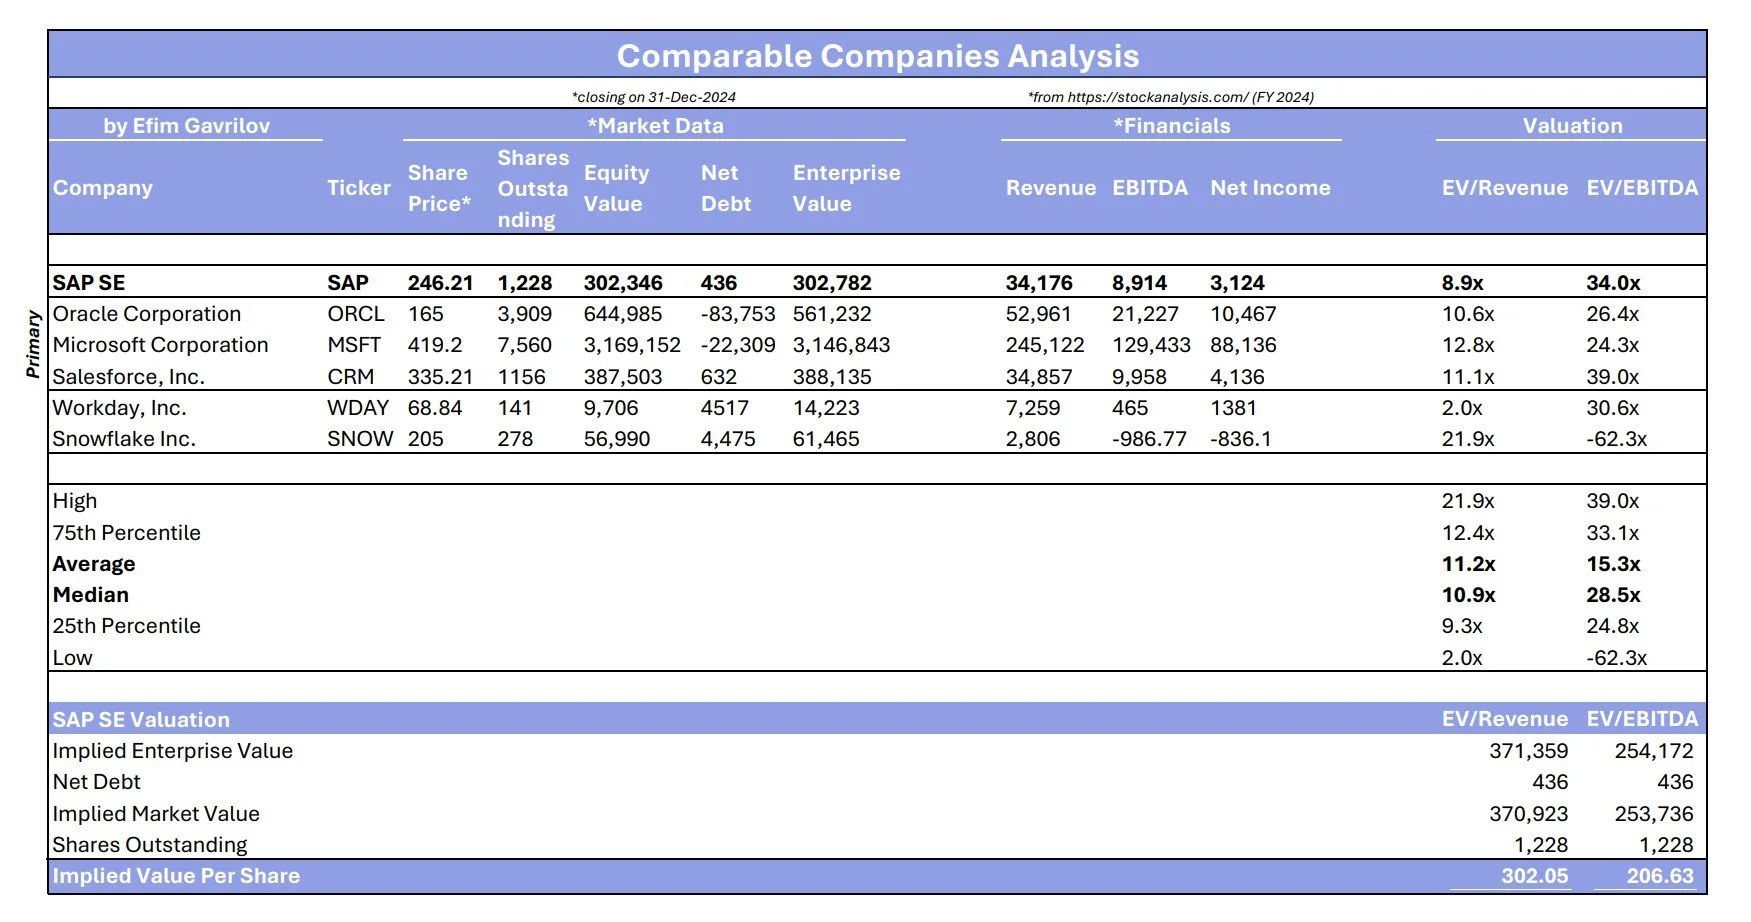Click Oracle net debt -83,753
This screenshot has height=922, width=1751.
click(x=738, y=314)
